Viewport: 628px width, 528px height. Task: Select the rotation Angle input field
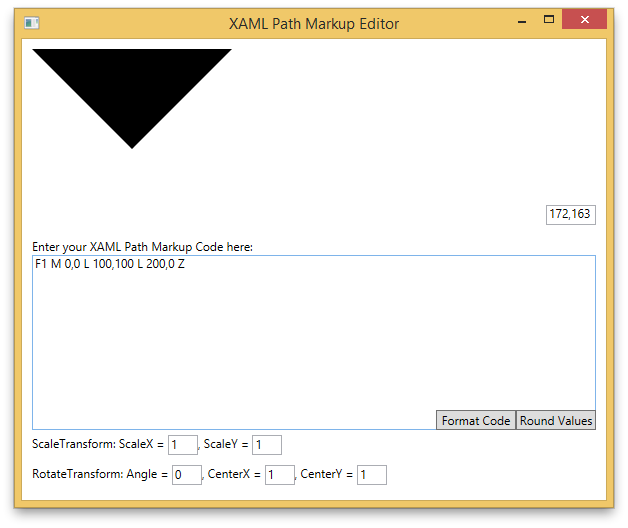pos(187,475)
